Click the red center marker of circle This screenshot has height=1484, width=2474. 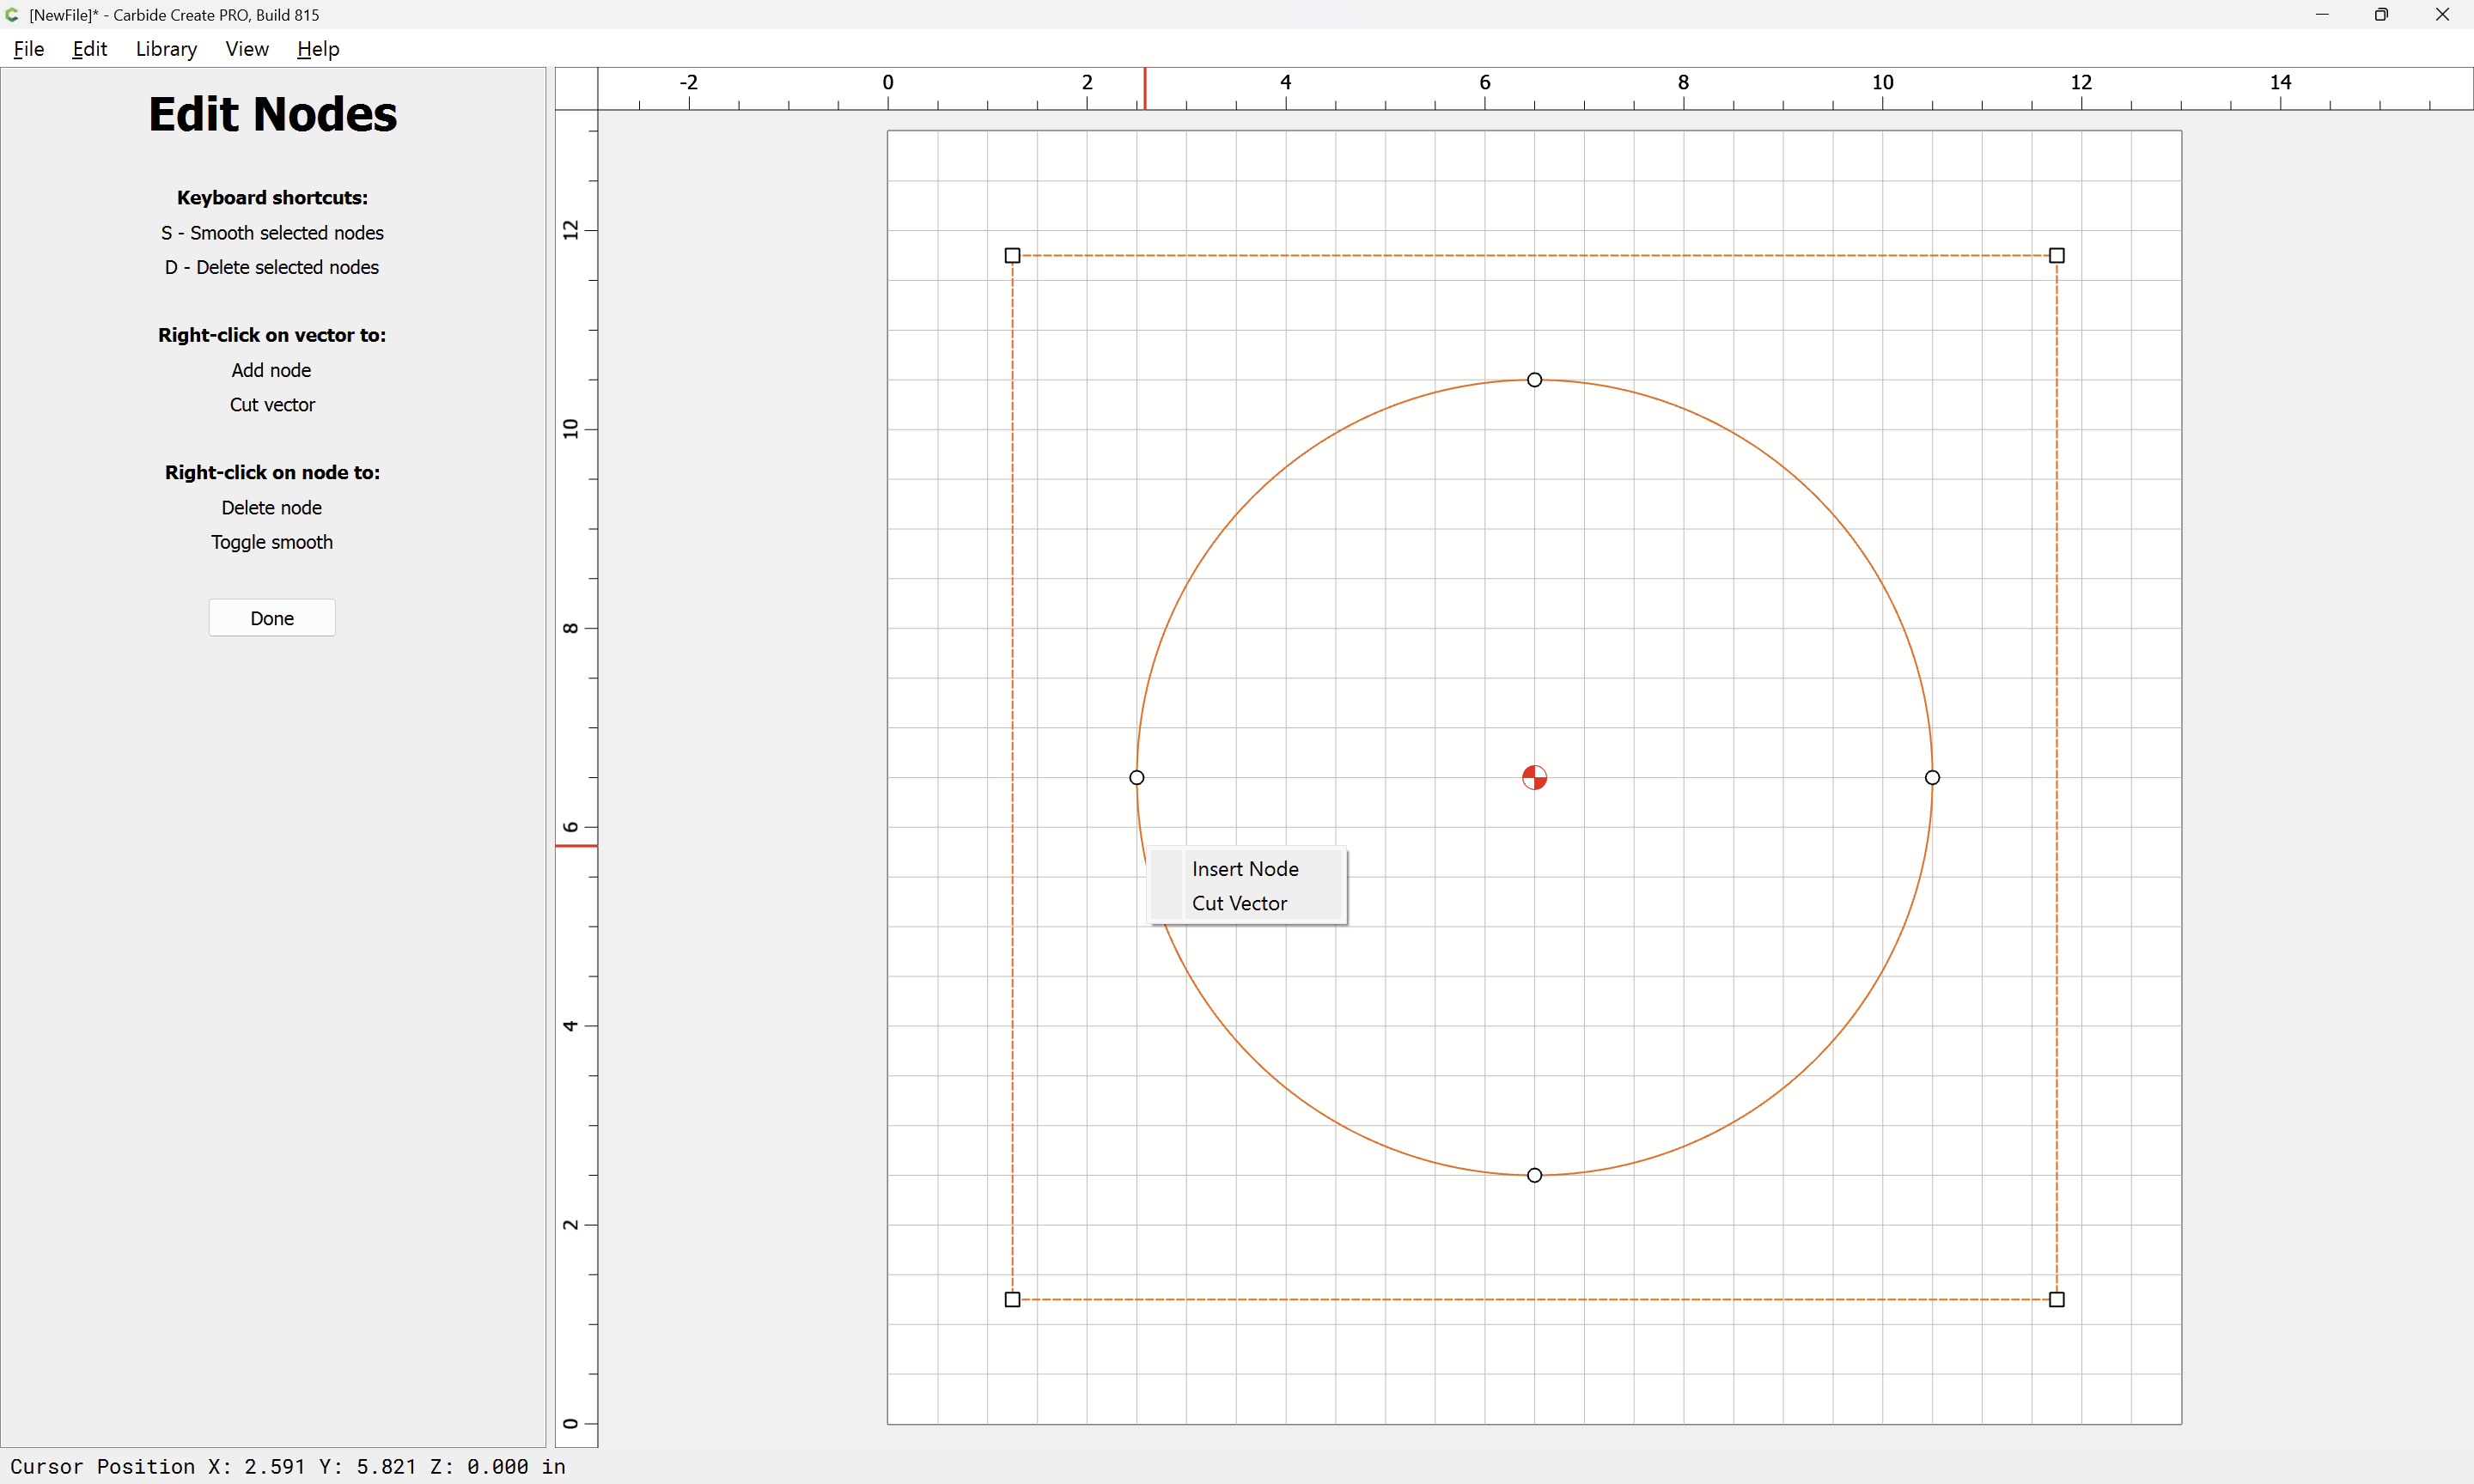1534,777
